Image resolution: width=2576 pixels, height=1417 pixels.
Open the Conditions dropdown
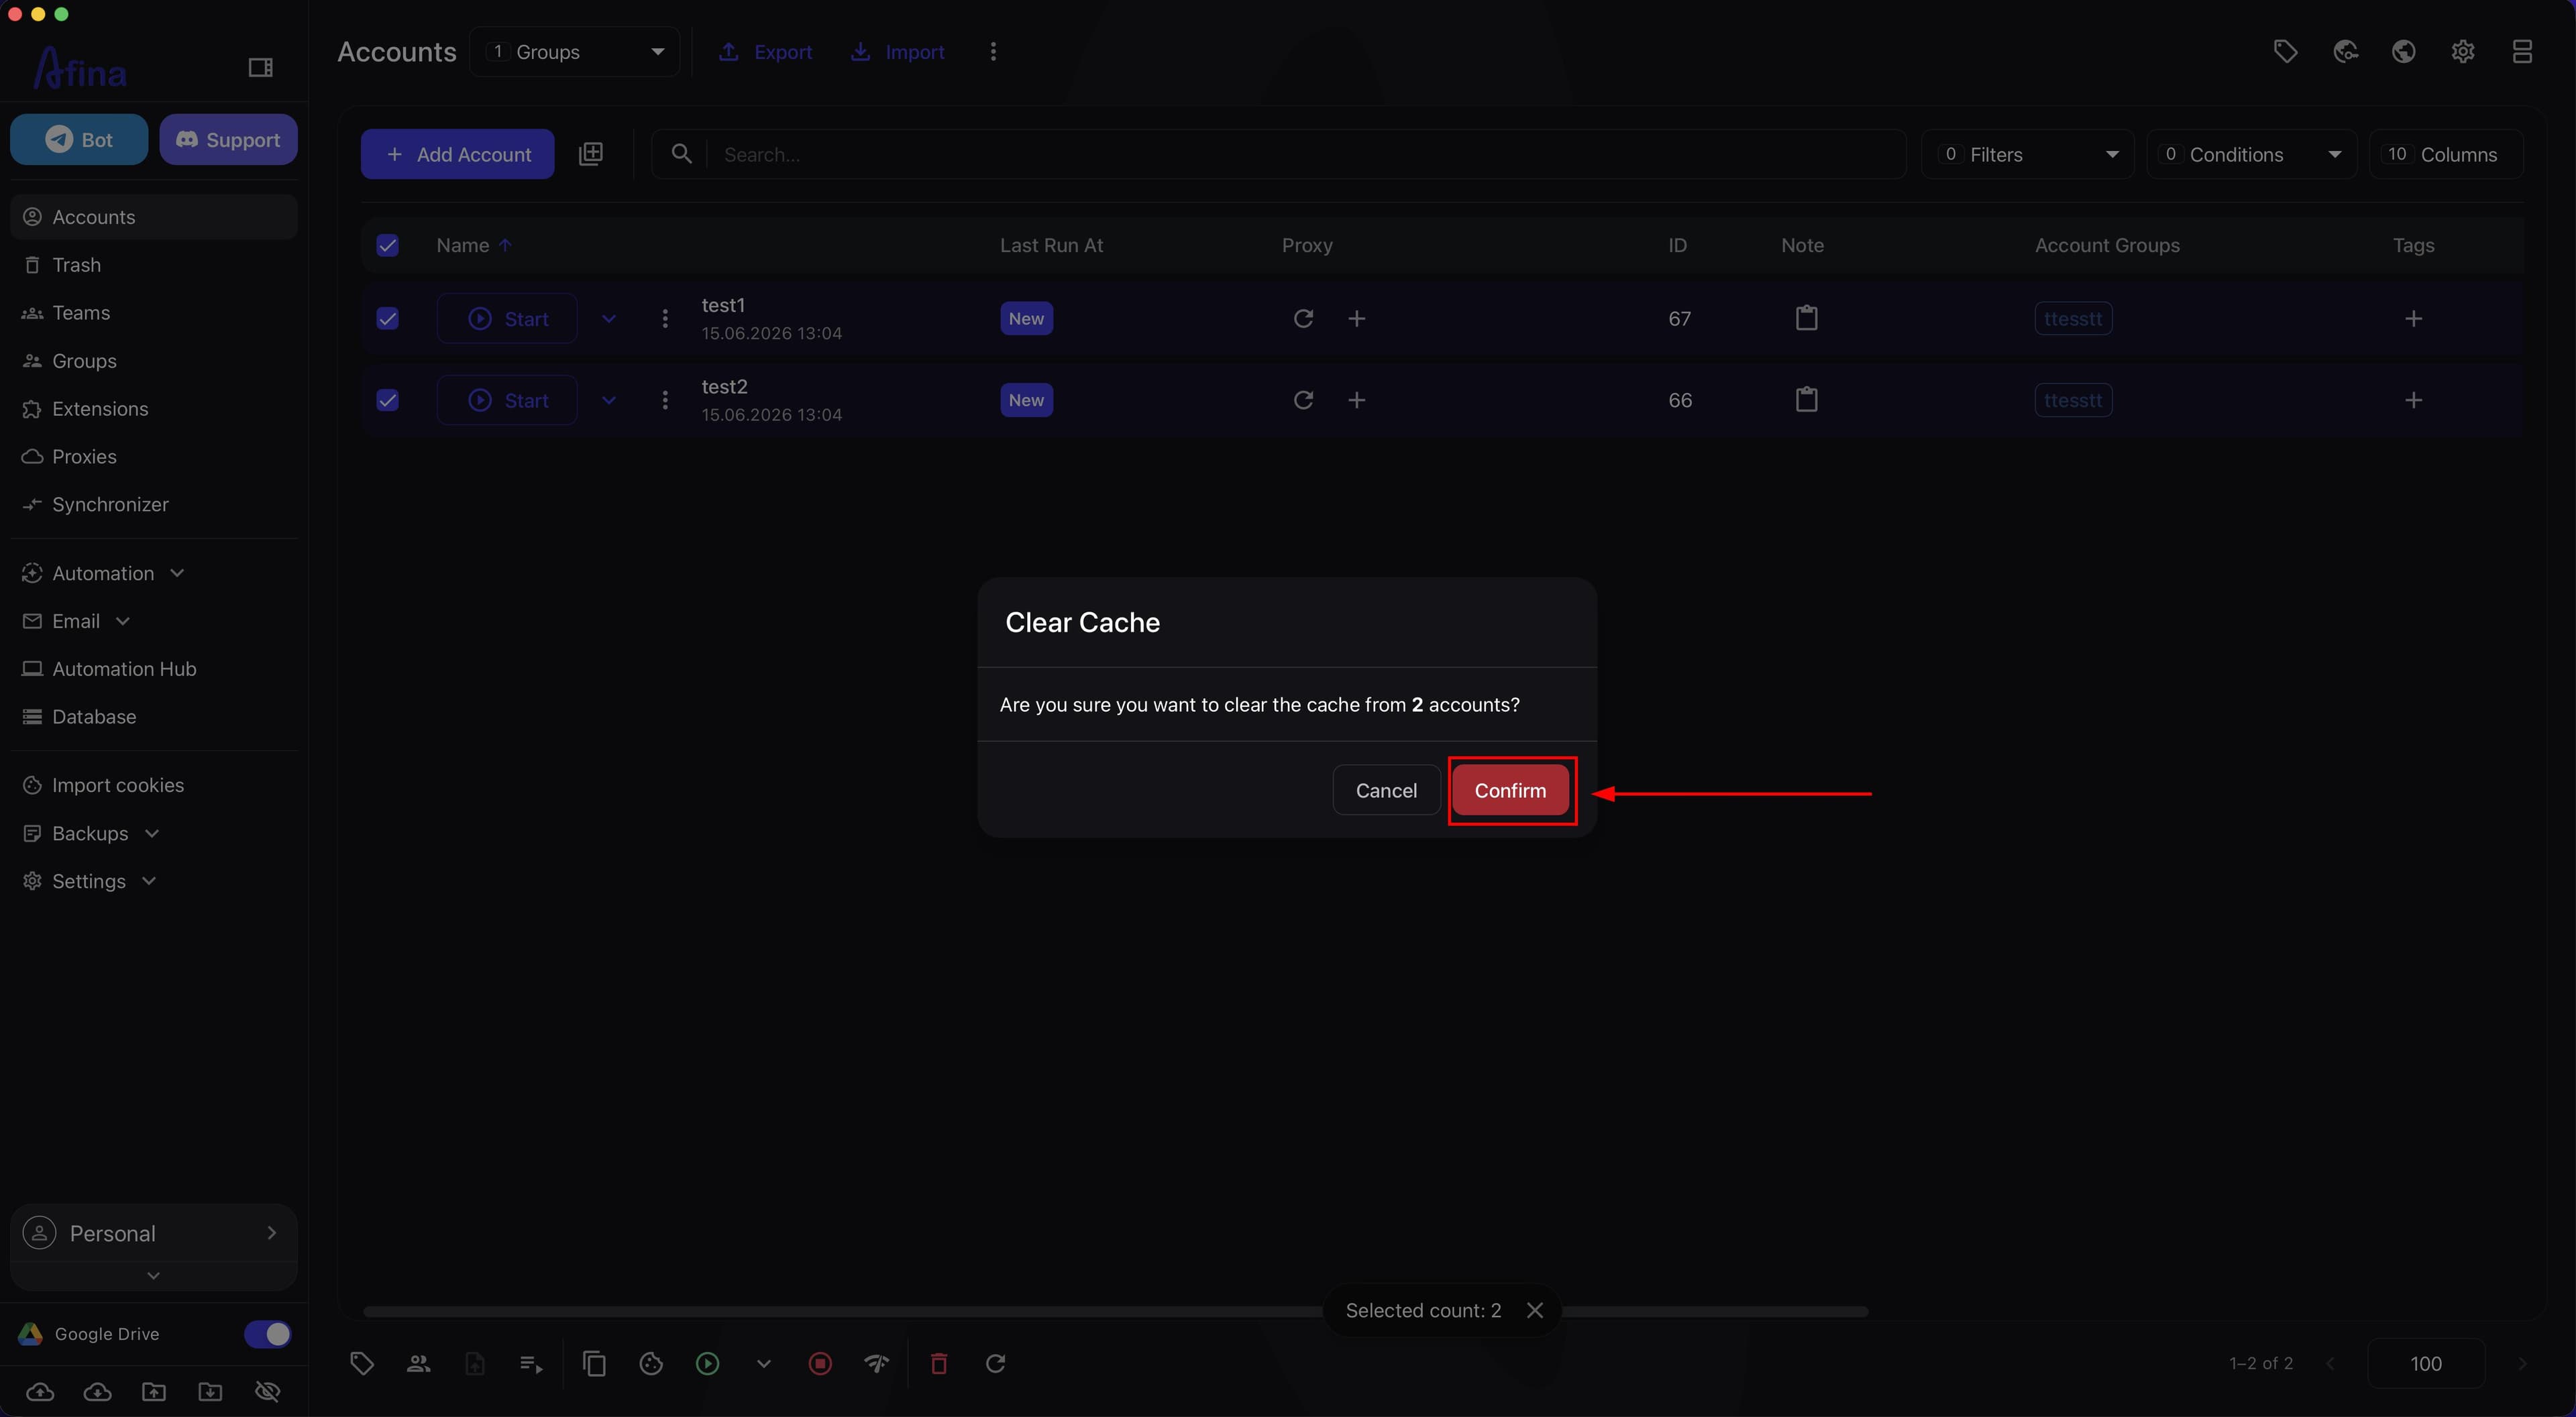pyautogui.click(x=2251, y=154)
